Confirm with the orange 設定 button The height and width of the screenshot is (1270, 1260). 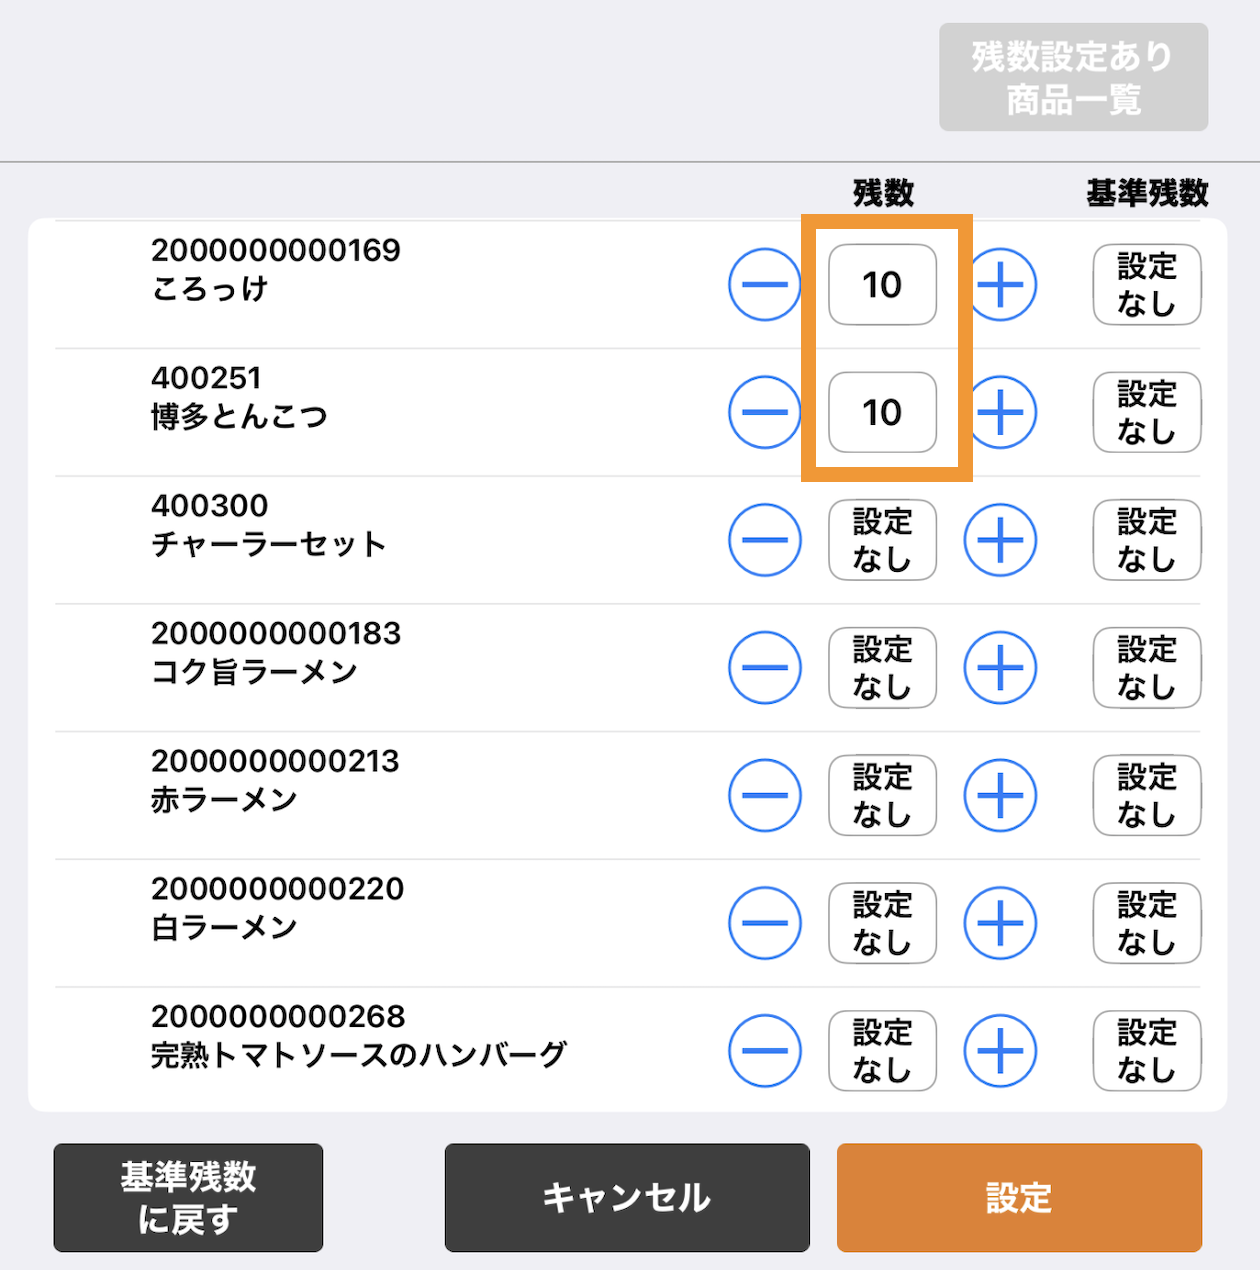(x=1019, y=1198)
